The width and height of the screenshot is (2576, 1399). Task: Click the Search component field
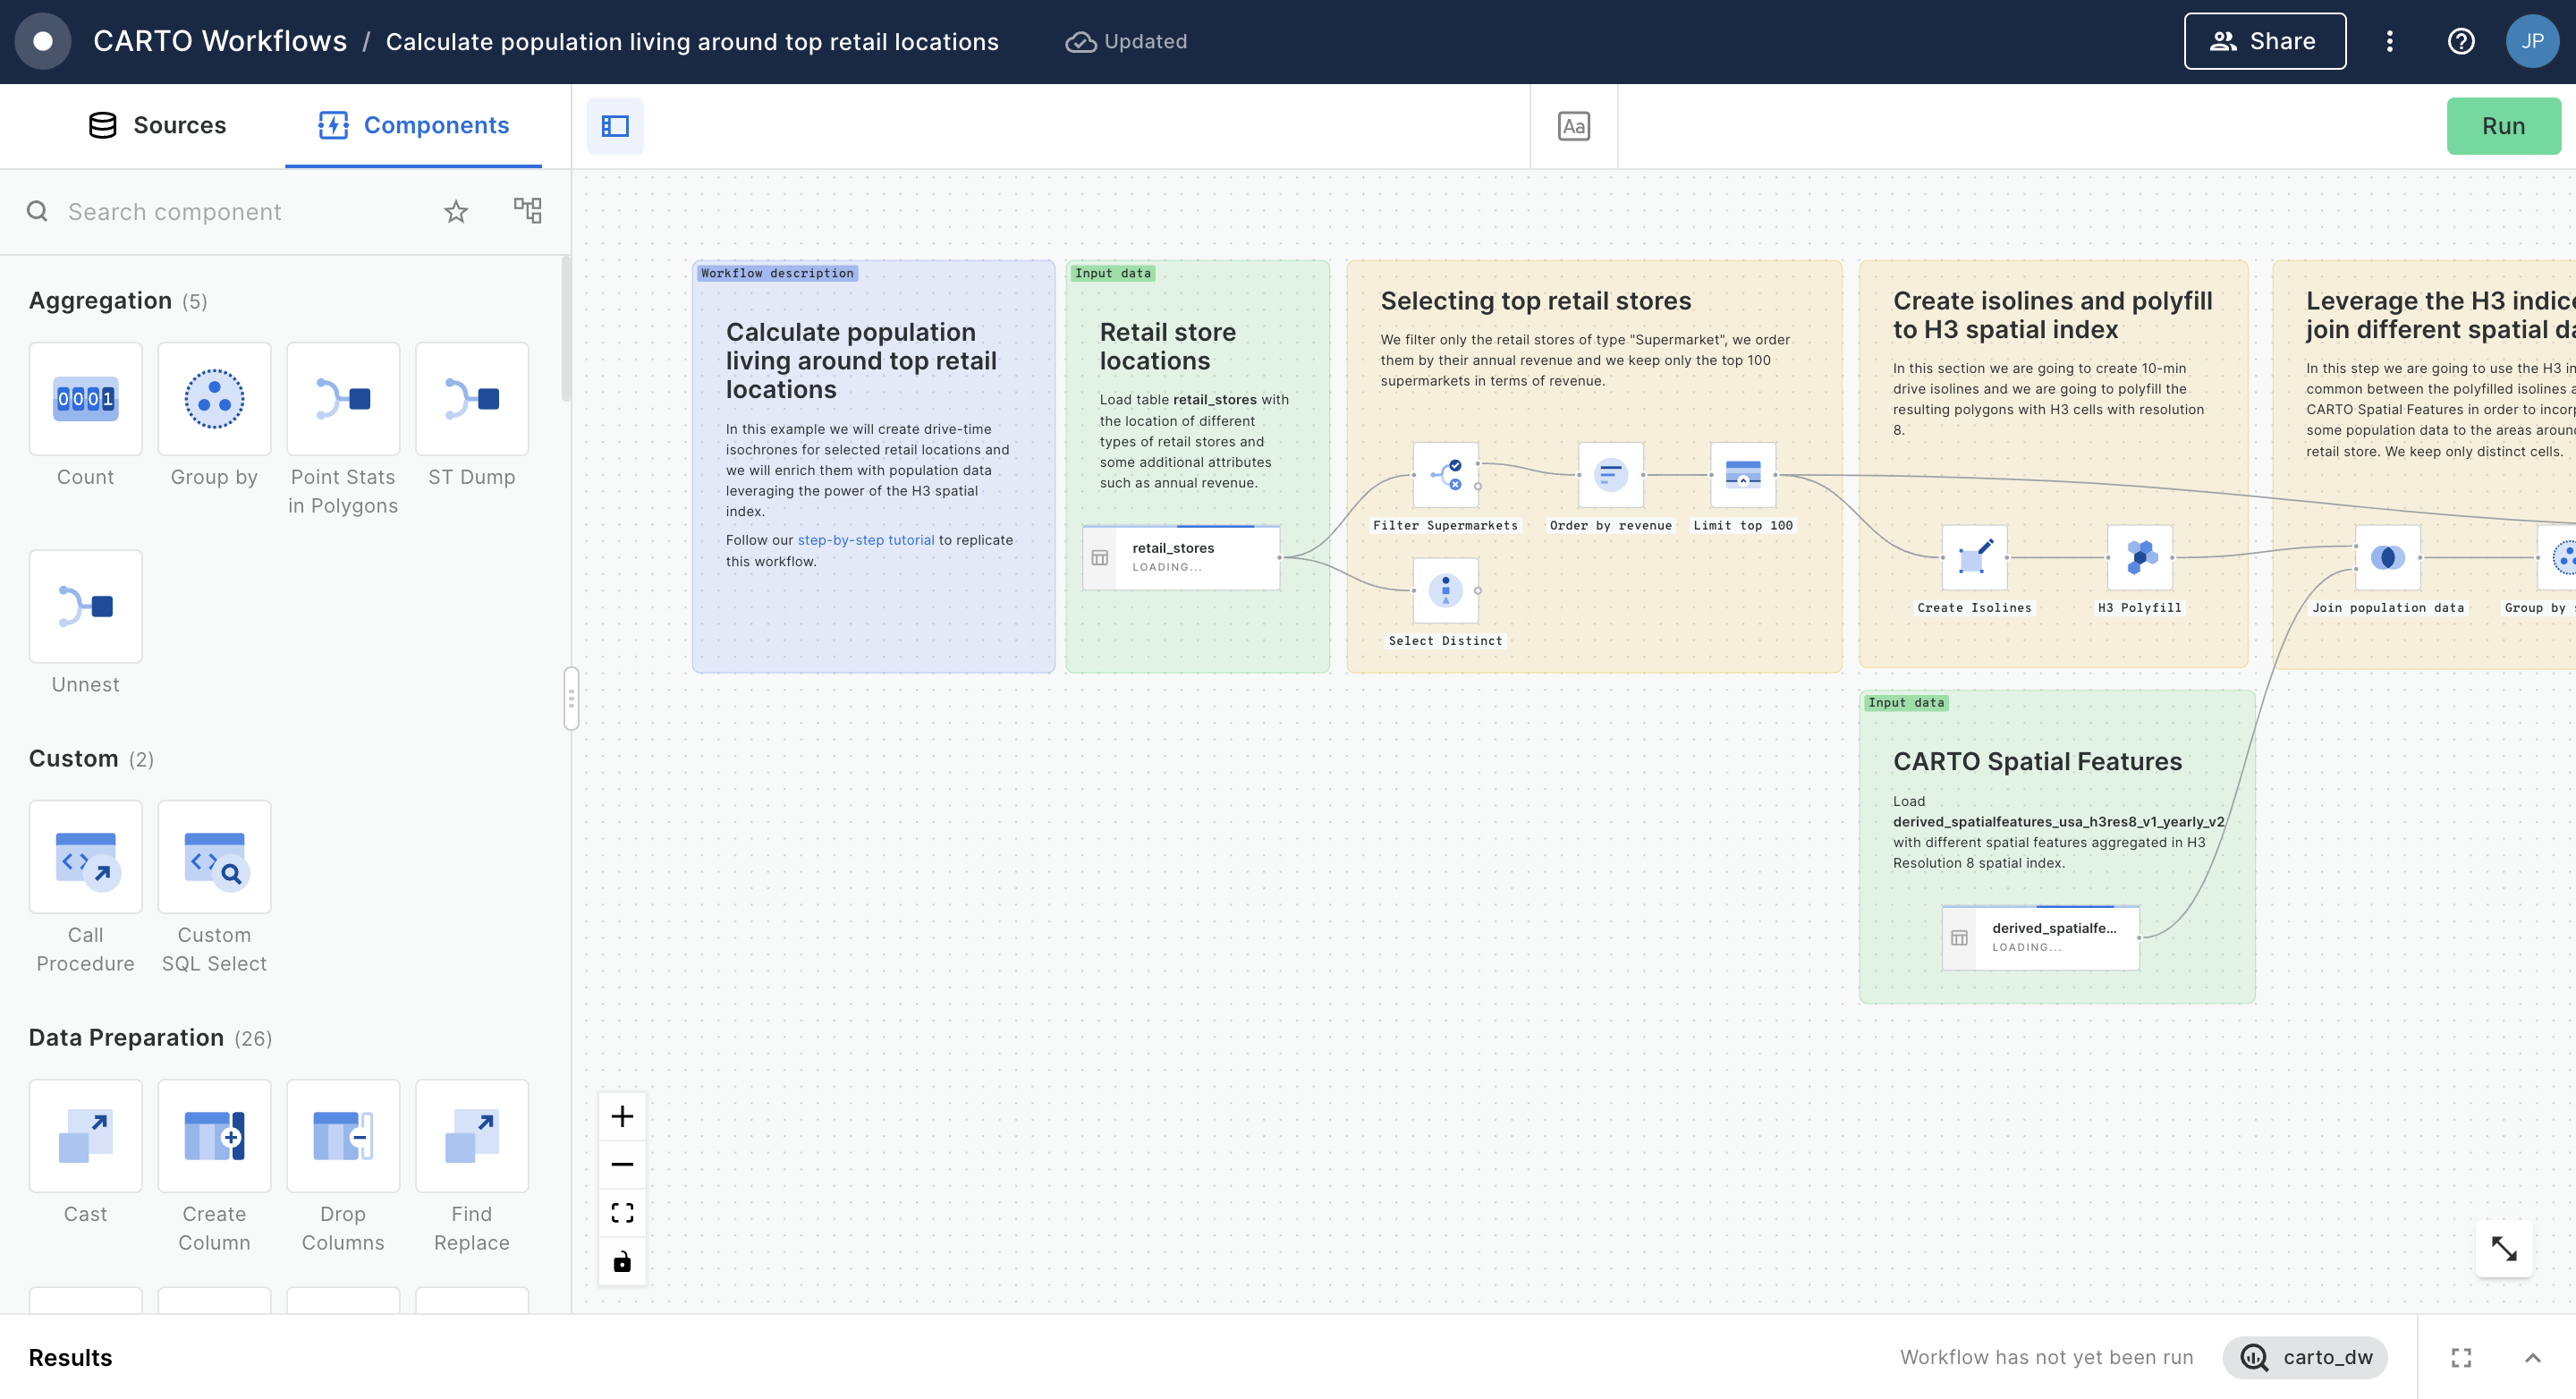tap(240, 211)
